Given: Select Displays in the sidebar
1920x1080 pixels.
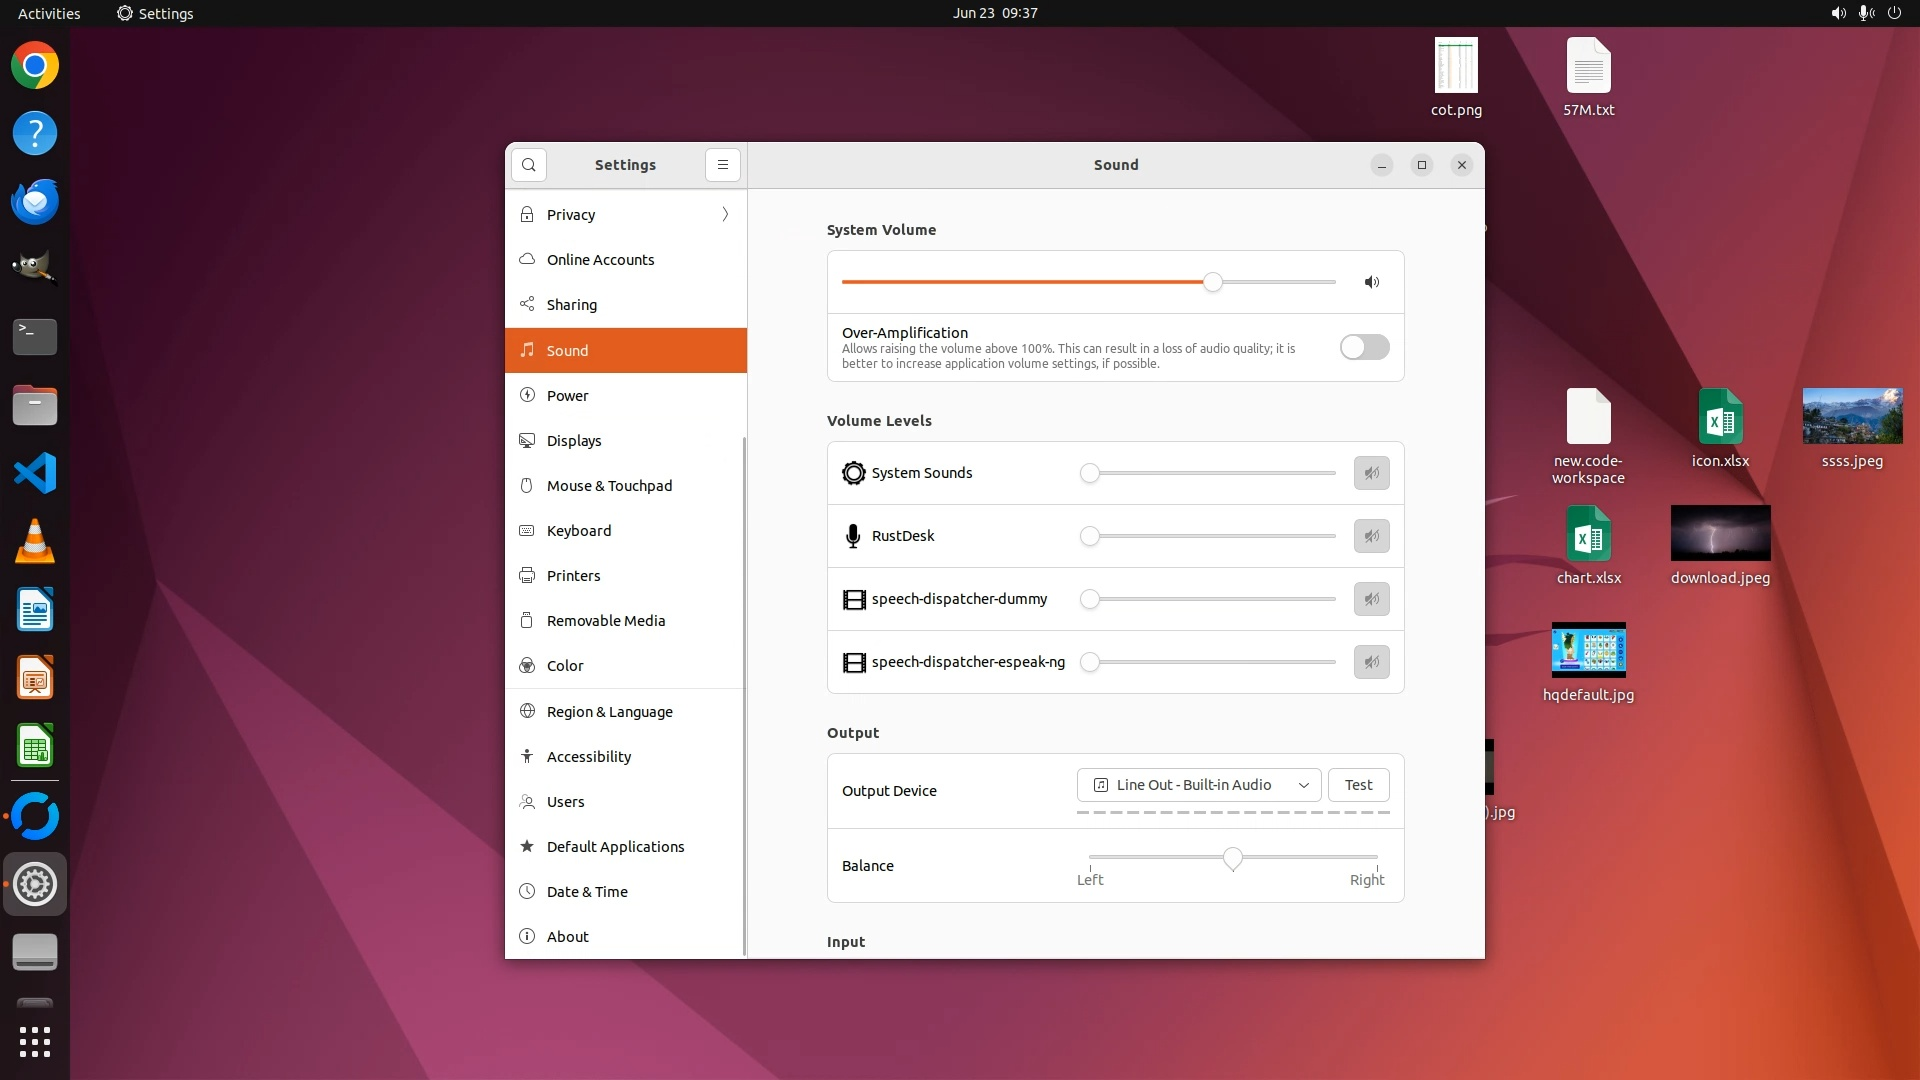Looking at the screenshot, I should tap(574, 441).
